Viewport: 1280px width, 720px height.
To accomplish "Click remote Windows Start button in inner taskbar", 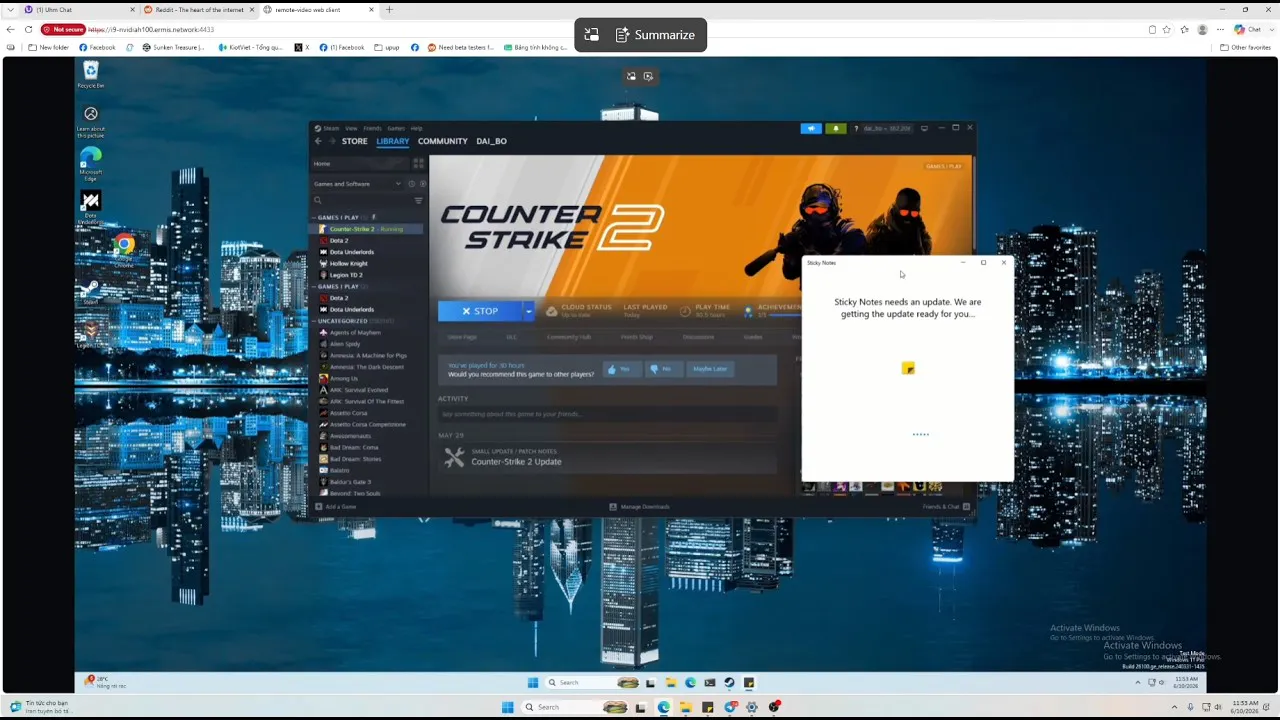I will coord(533,682).
